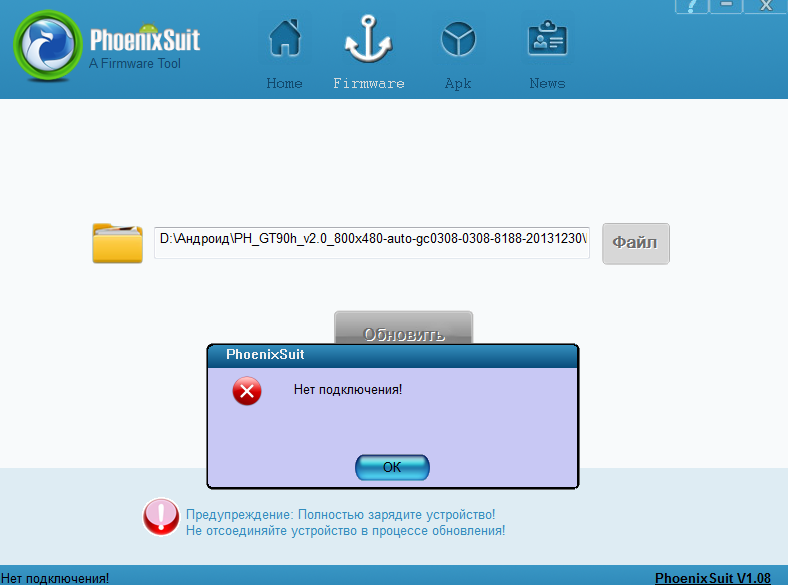
Task: Click the Предупреждение charge device warning line
Action: 341,515
